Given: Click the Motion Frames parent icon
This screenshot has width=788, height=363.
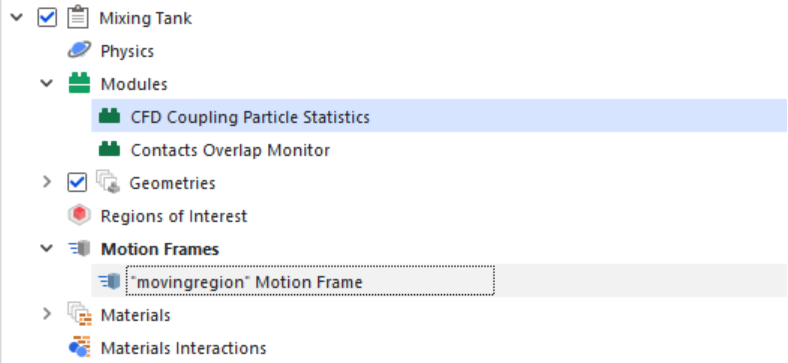Looking at the screenshot, I should (79, 248).
